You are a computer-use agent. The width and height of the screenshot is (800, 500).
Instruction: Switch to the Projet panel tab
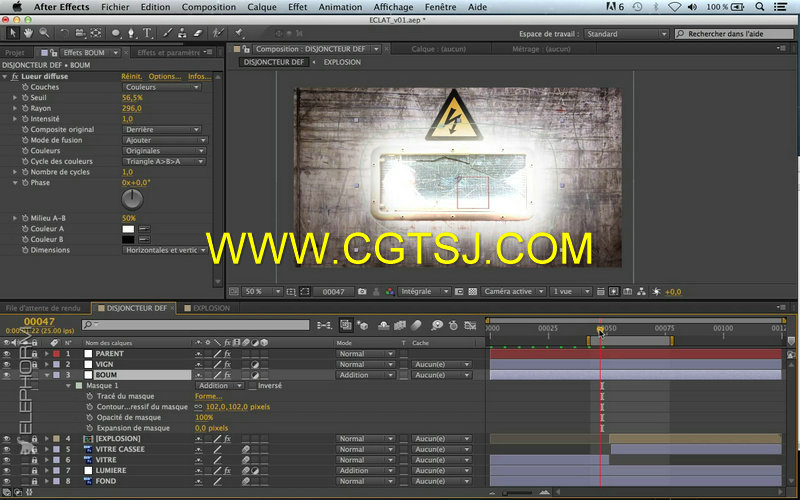coord(15,53)
